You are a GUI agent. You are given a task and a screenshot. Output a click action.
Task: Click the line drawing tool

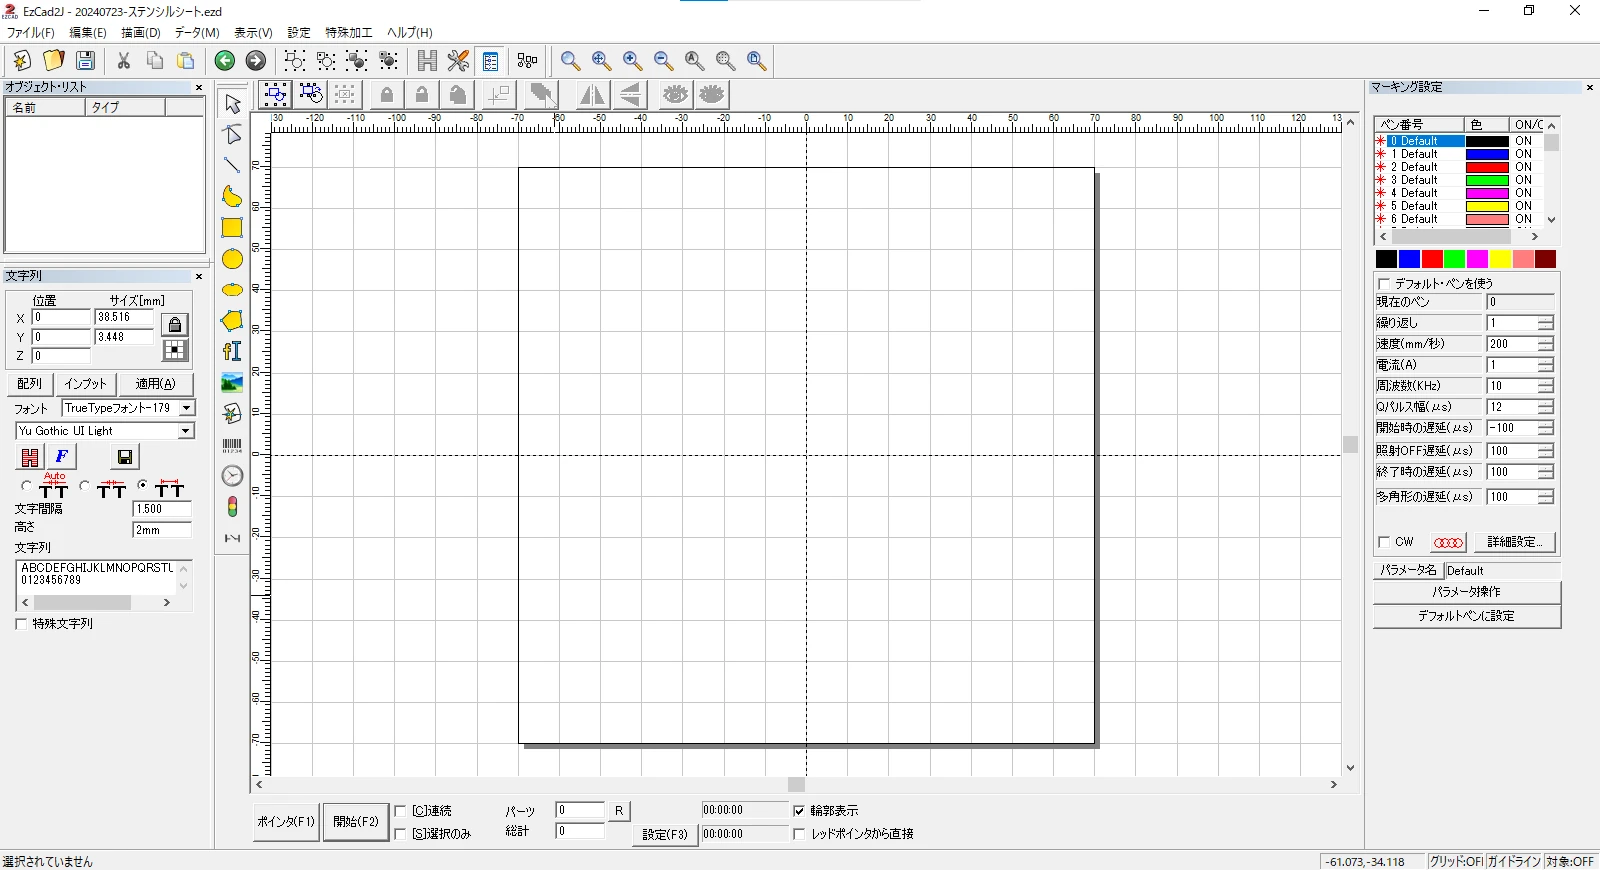(x=232, y=166)
